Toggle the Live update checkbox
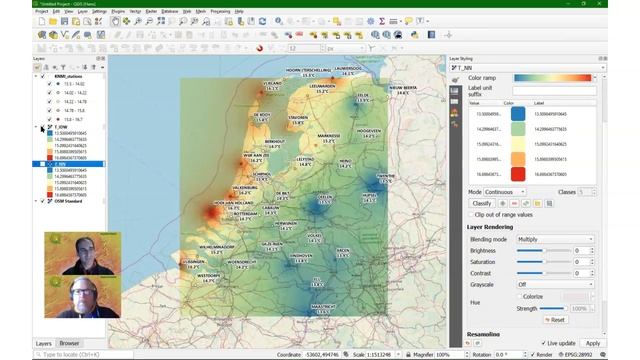The height and width of the screenshot is (360, 640). (544, 343)
